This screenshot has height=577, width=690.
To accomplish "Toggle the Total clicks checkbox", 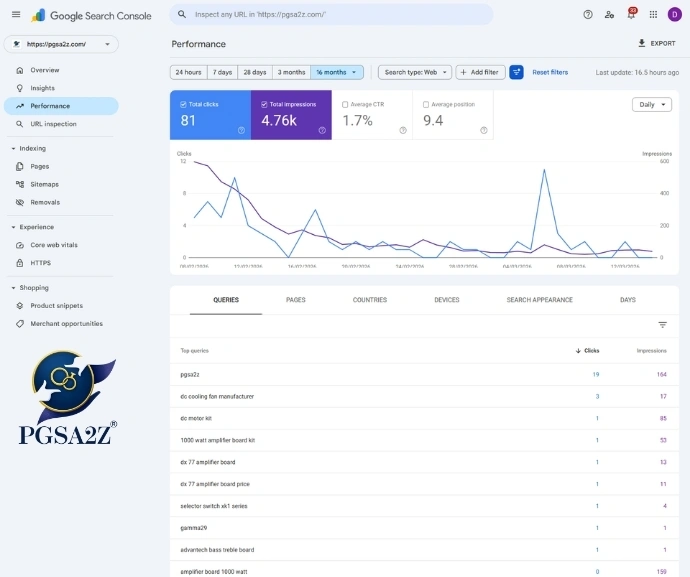I will tap(184, 104).
